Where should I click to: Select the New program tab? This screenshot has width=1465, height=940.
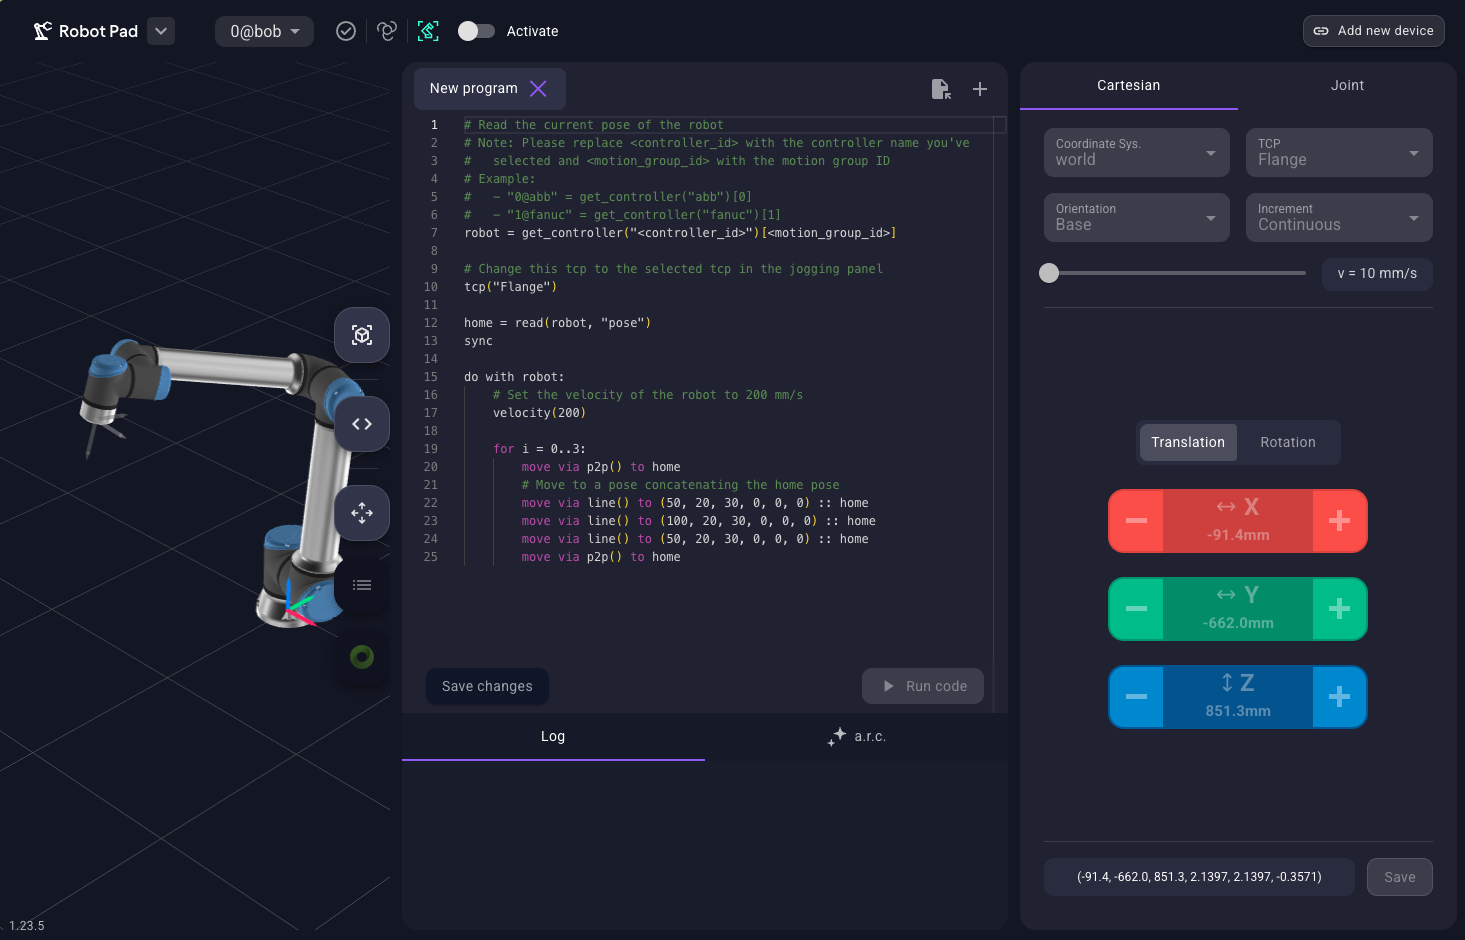(x=489, y=88)
